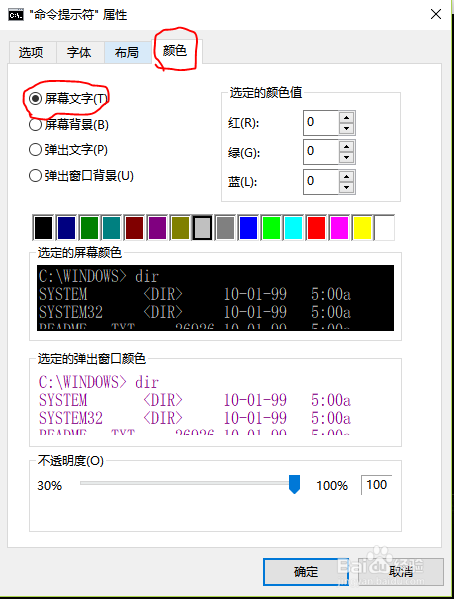454x599 pixels.
Task: Click the 红(R) value field
Action: [321, 123]
